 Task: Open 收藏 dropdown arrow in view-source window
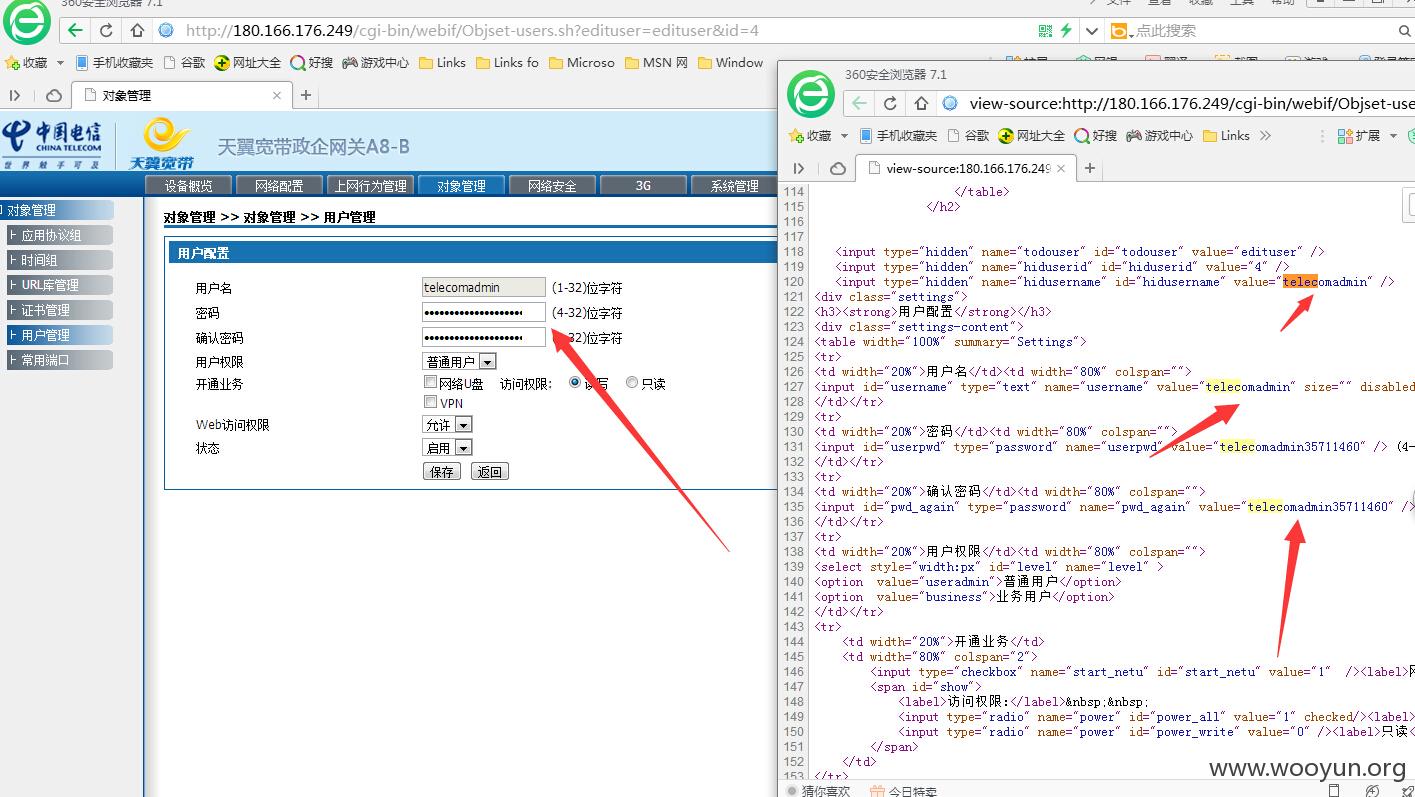tap(844, 135)
